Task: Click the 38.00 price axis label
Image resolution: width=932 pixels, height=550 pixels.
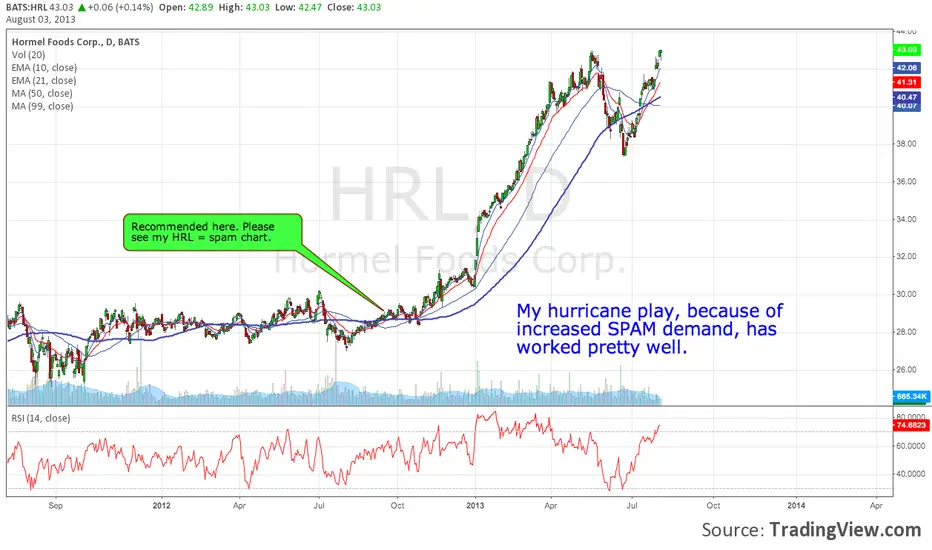Action: [906, 144]
